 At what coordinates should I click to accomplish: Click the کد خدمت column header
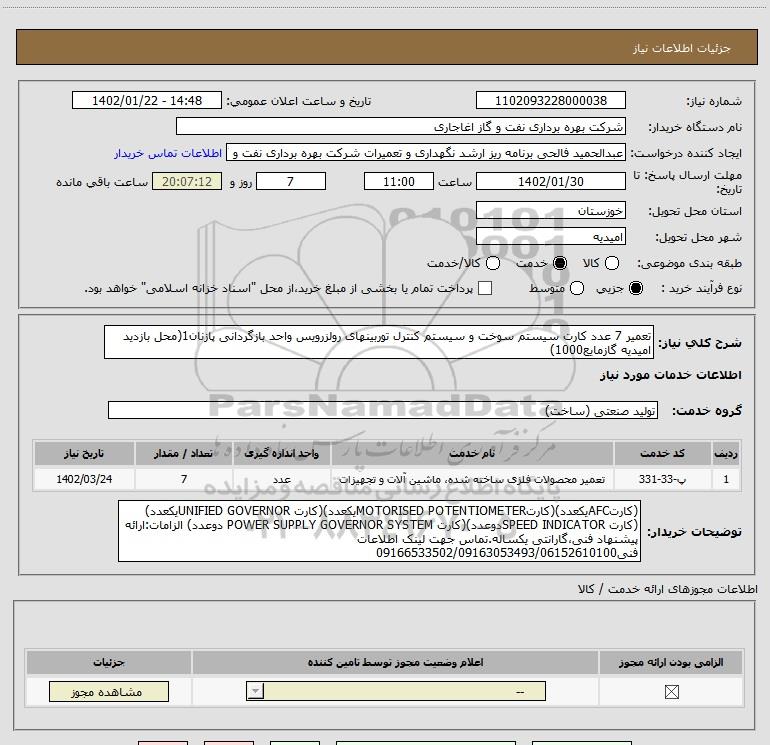click(662, 453)
